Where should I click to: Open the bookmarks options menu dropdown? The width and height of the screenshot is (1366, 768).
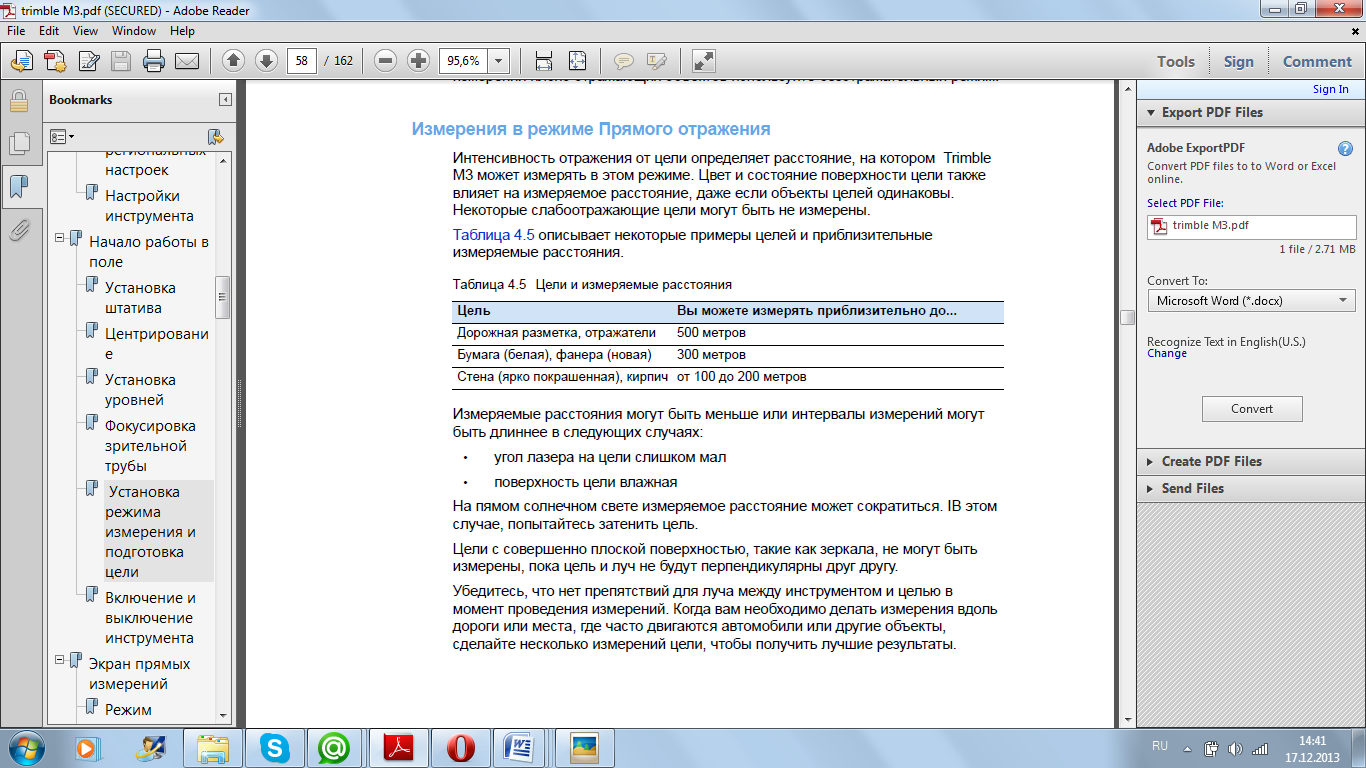pos(63,136)
